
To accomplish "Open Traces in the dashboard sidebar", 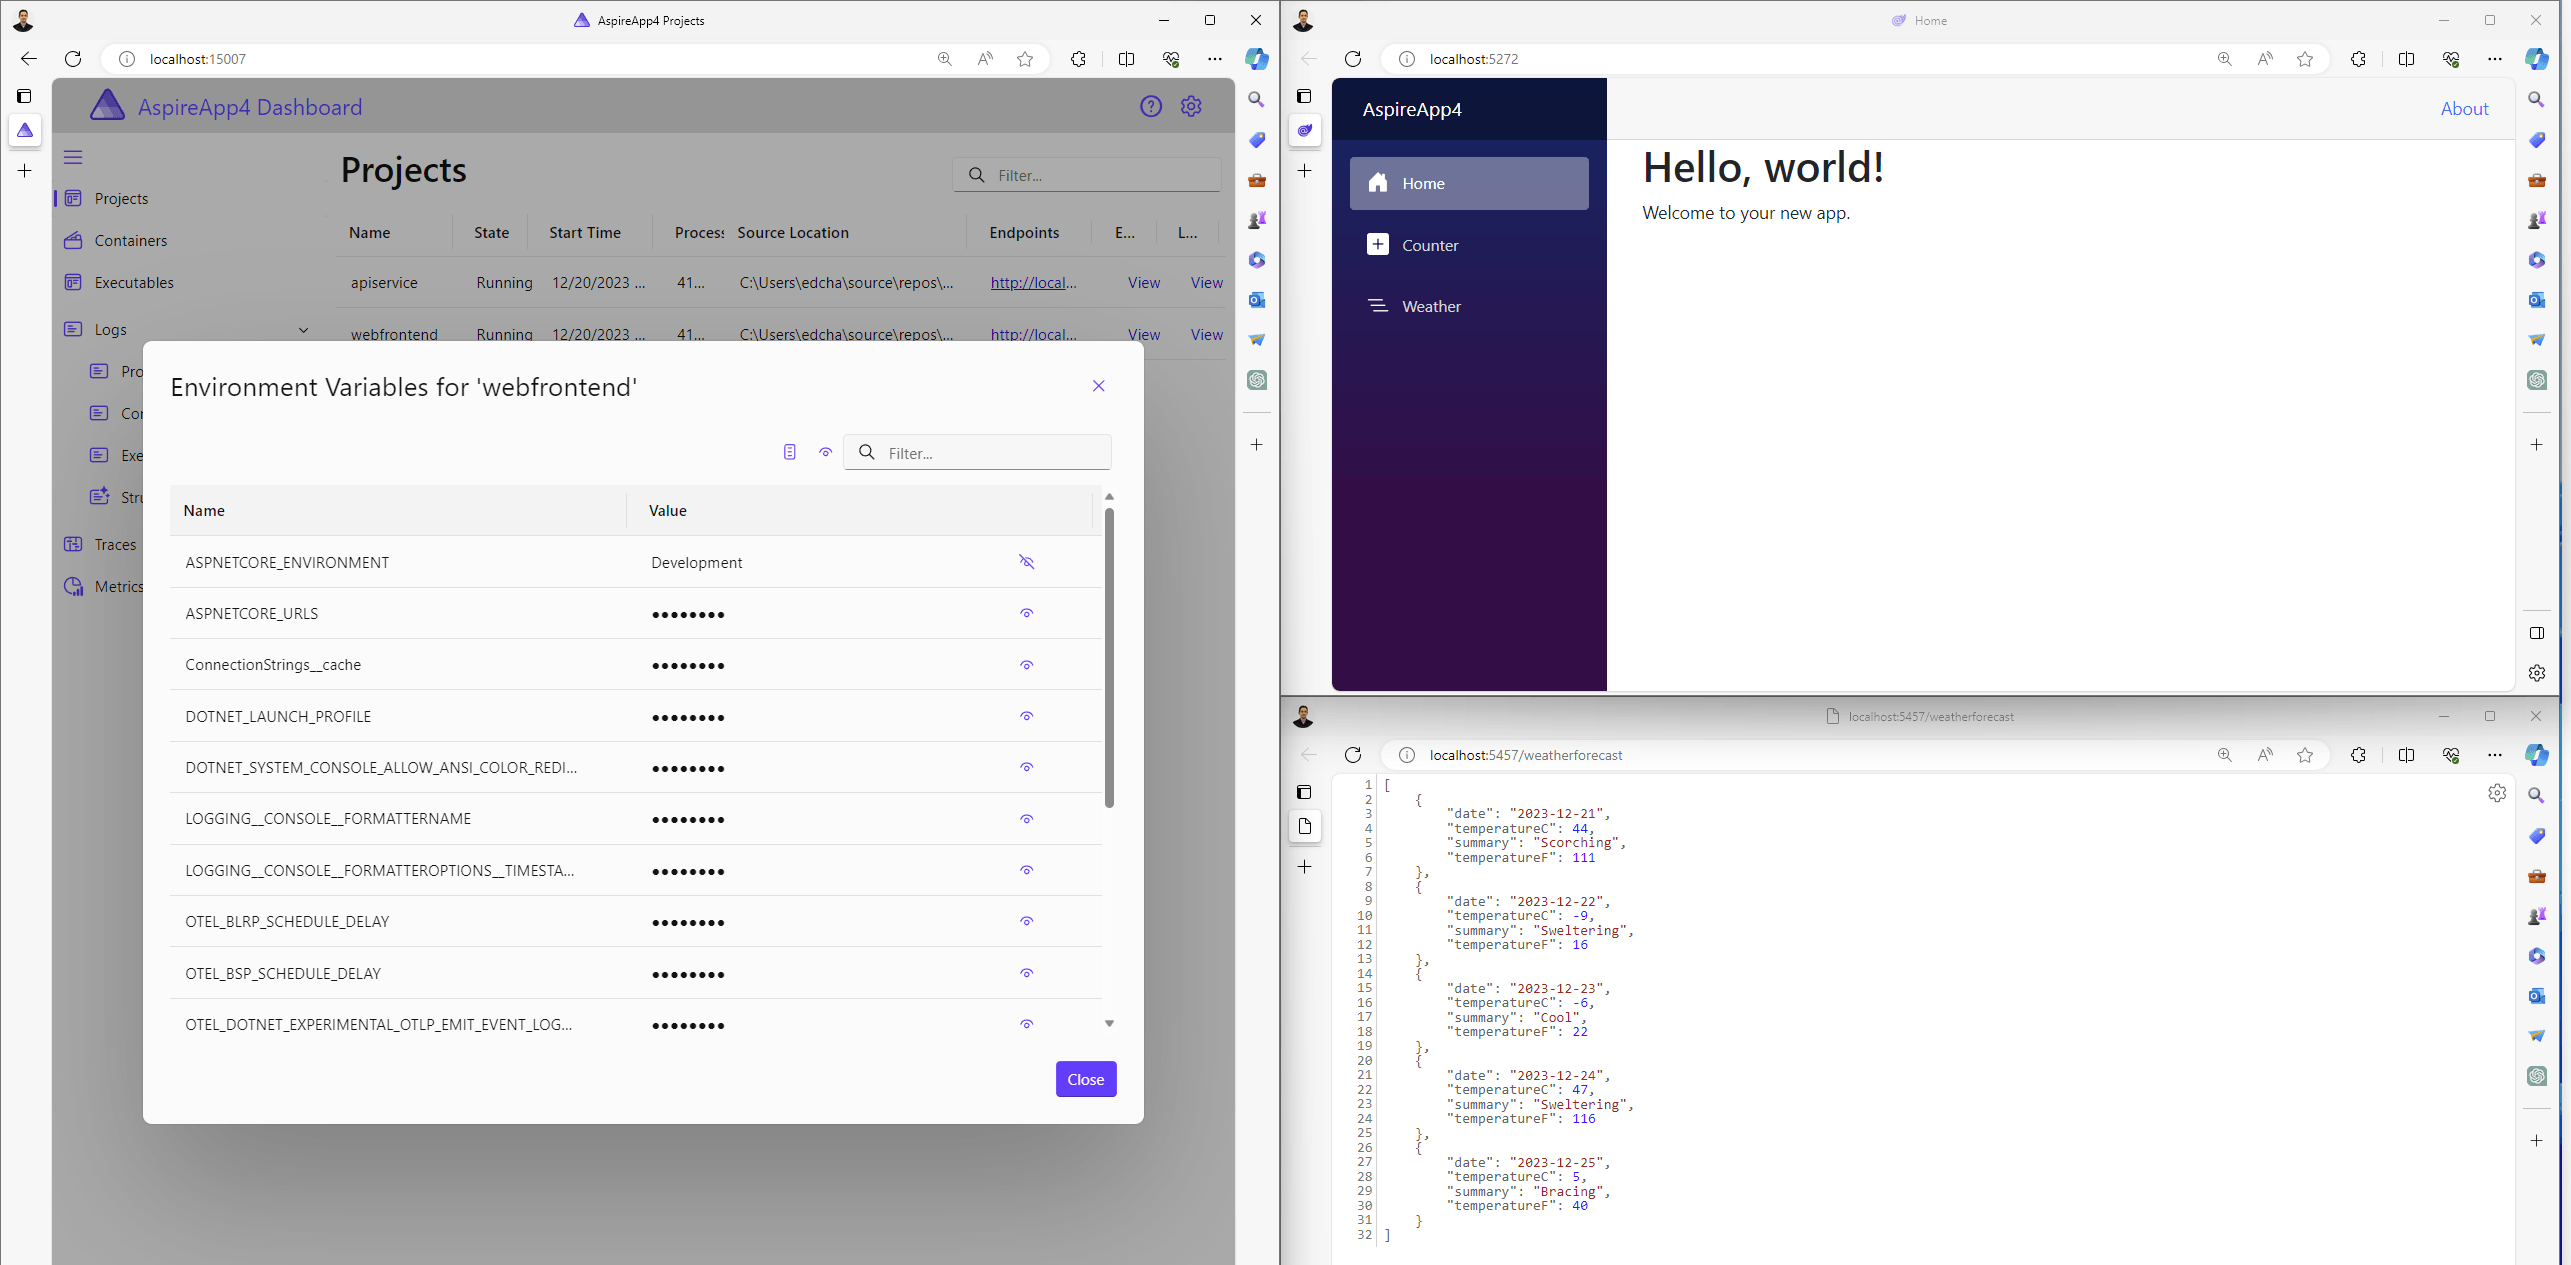I will click(115, 544).
